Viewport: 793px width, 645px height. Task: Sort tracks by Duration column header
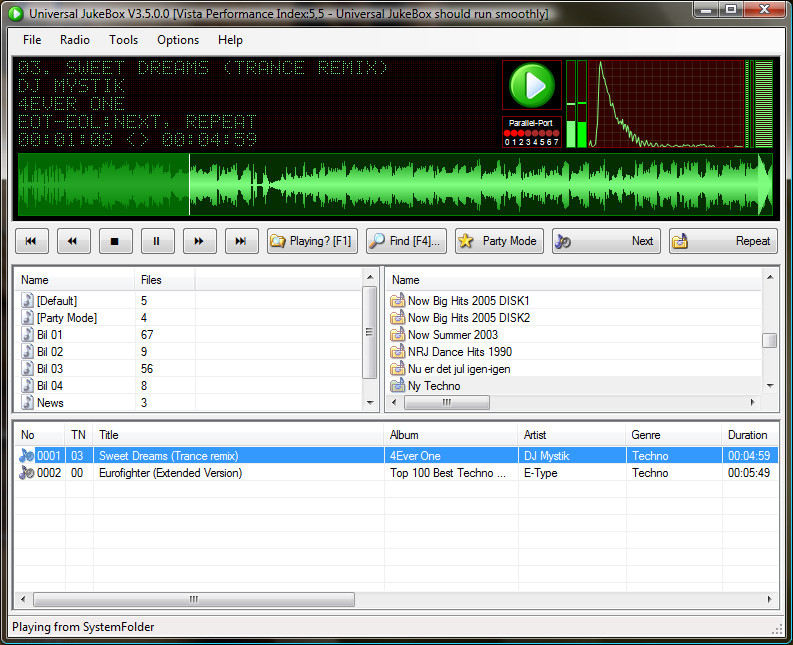pyautogui.click(x=750, y=435)
